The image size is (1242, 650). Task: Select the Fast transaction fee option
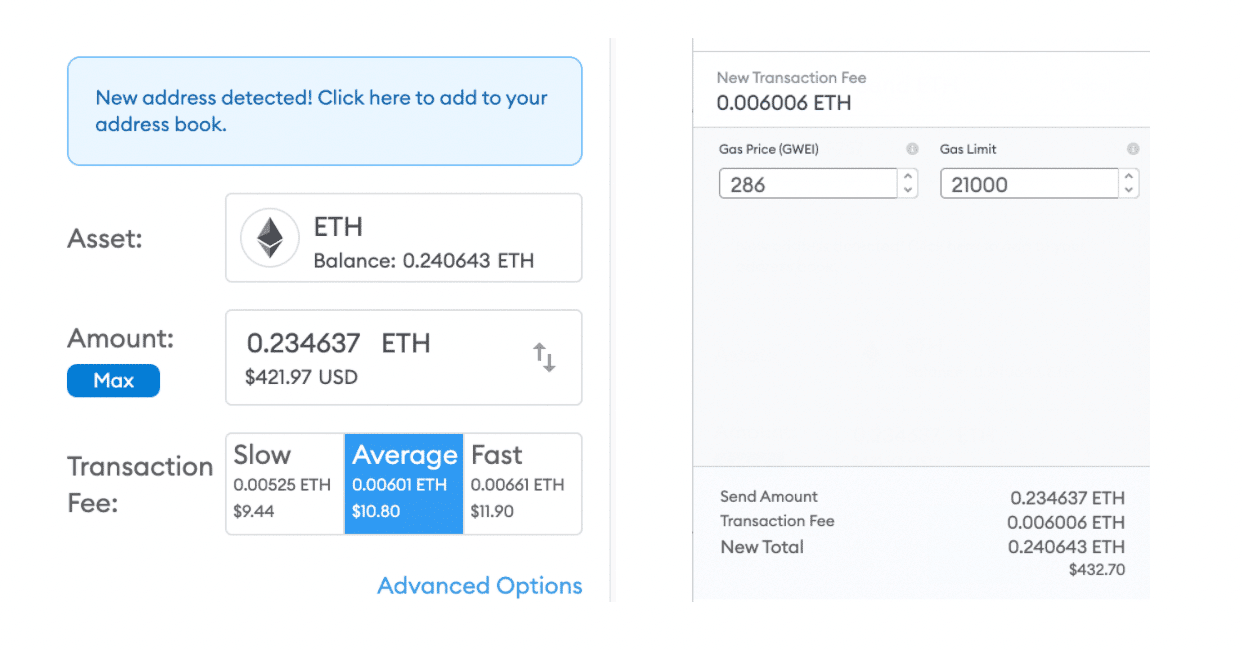click(522, 484)
